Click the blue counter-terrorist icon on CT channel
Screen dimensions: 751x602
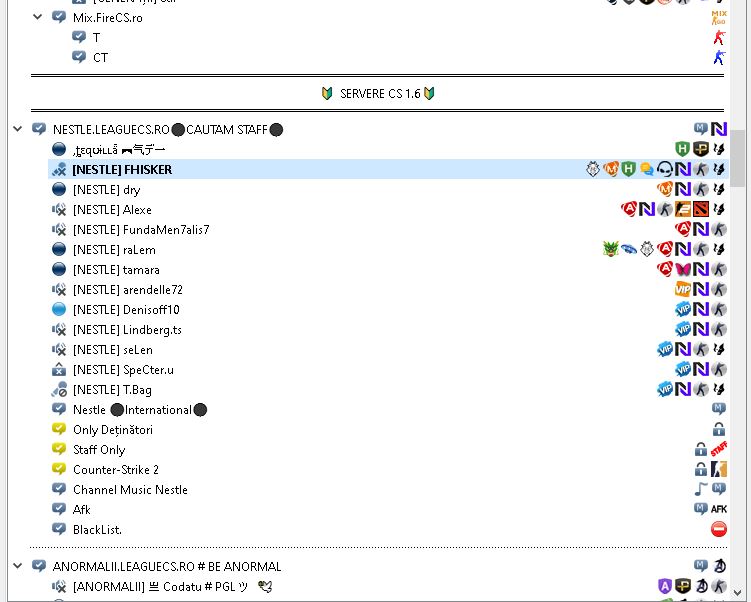click(719, 57)
